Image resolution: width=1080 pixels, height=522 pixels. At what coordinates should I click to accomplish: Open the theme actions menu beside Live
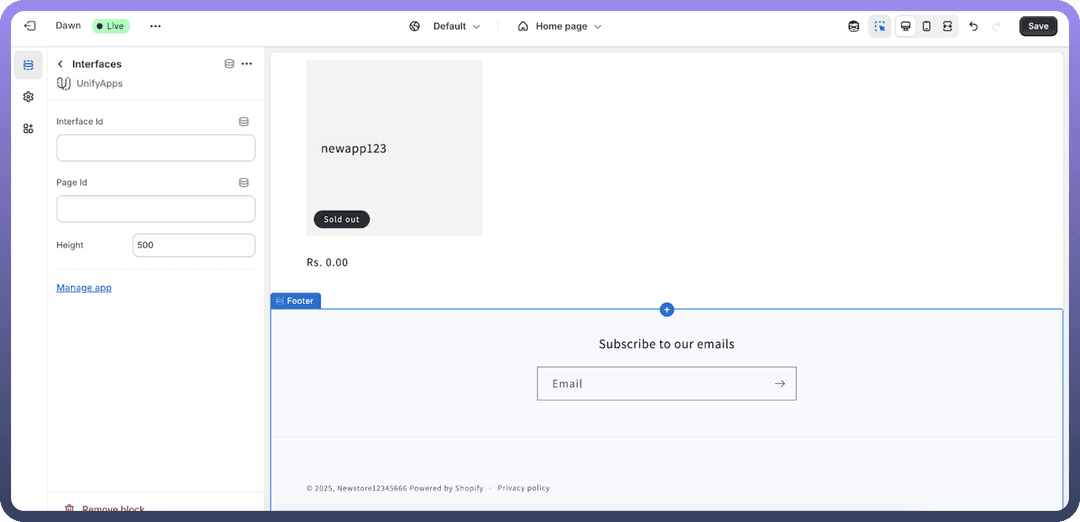point(155,26)
